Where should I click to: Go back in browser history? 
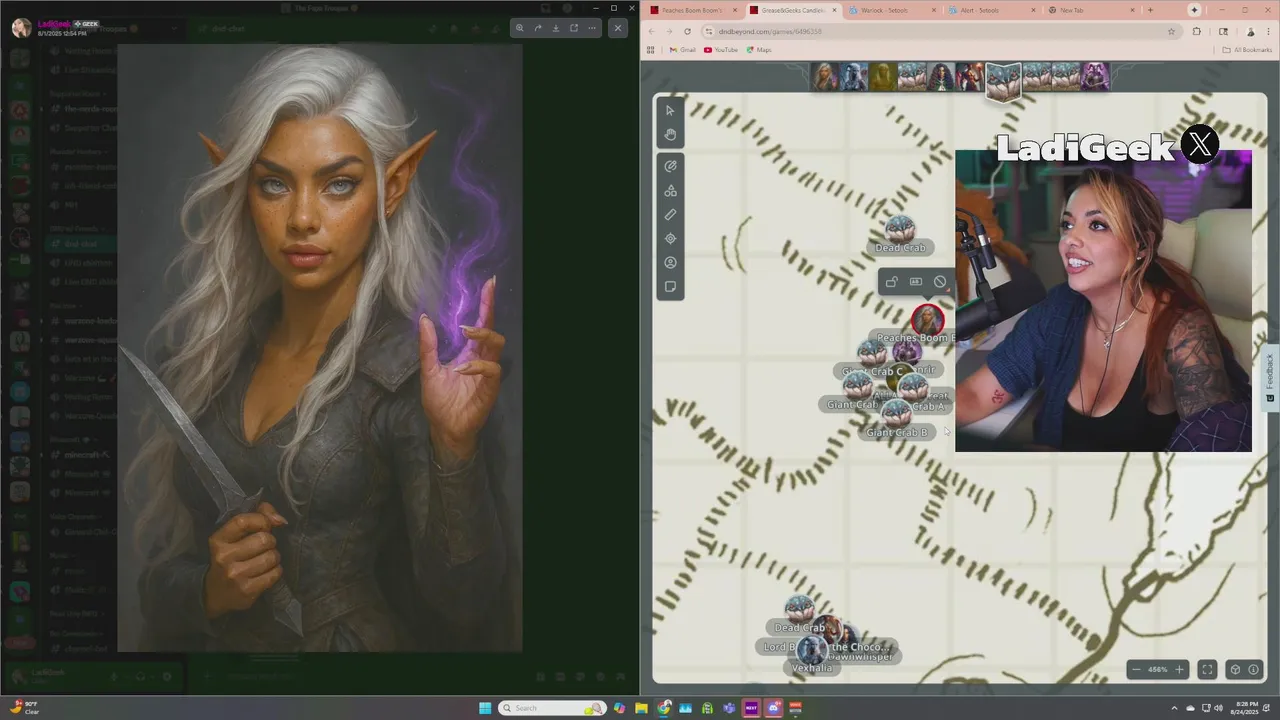[651, 31]
